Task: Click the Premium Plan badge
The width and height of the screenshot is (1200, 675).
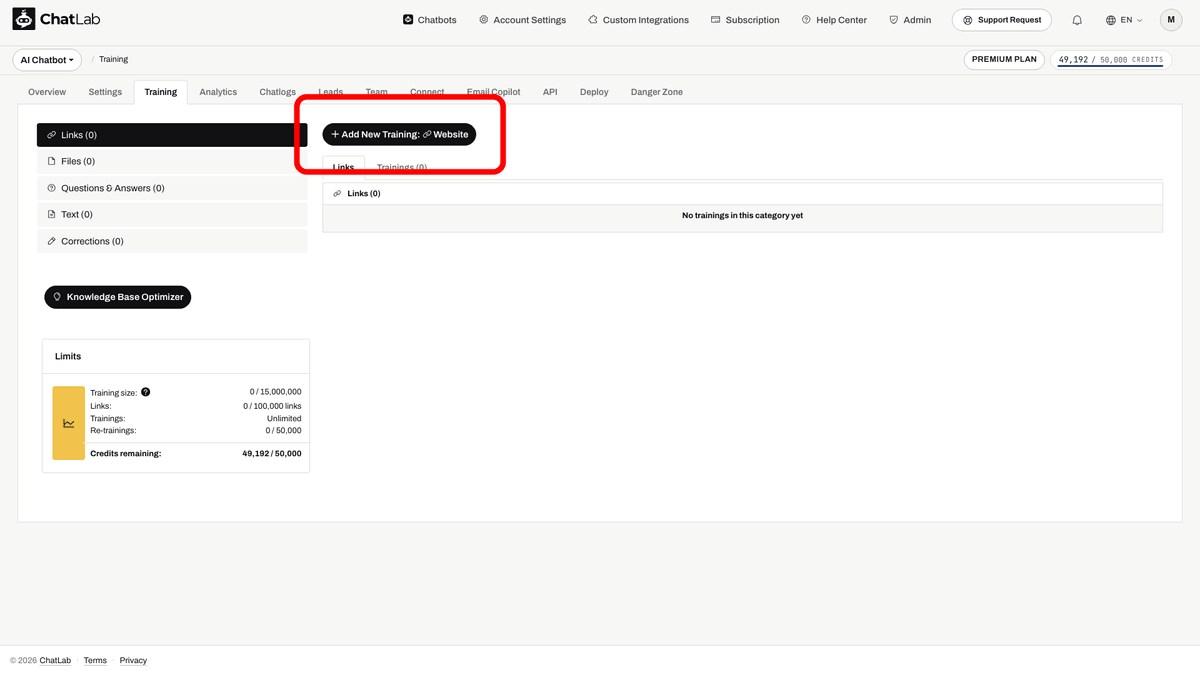Action: tap(1004, 59)
